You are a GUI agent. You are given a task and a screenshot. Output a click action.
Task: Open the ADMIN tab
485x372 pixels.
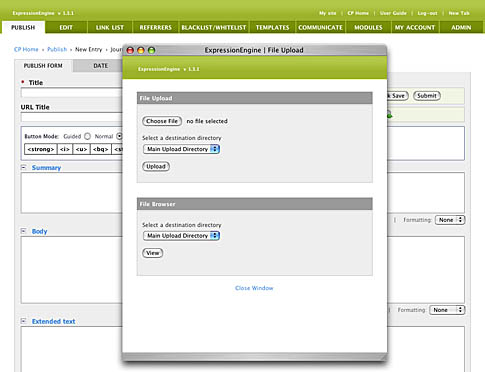point(461,27)
